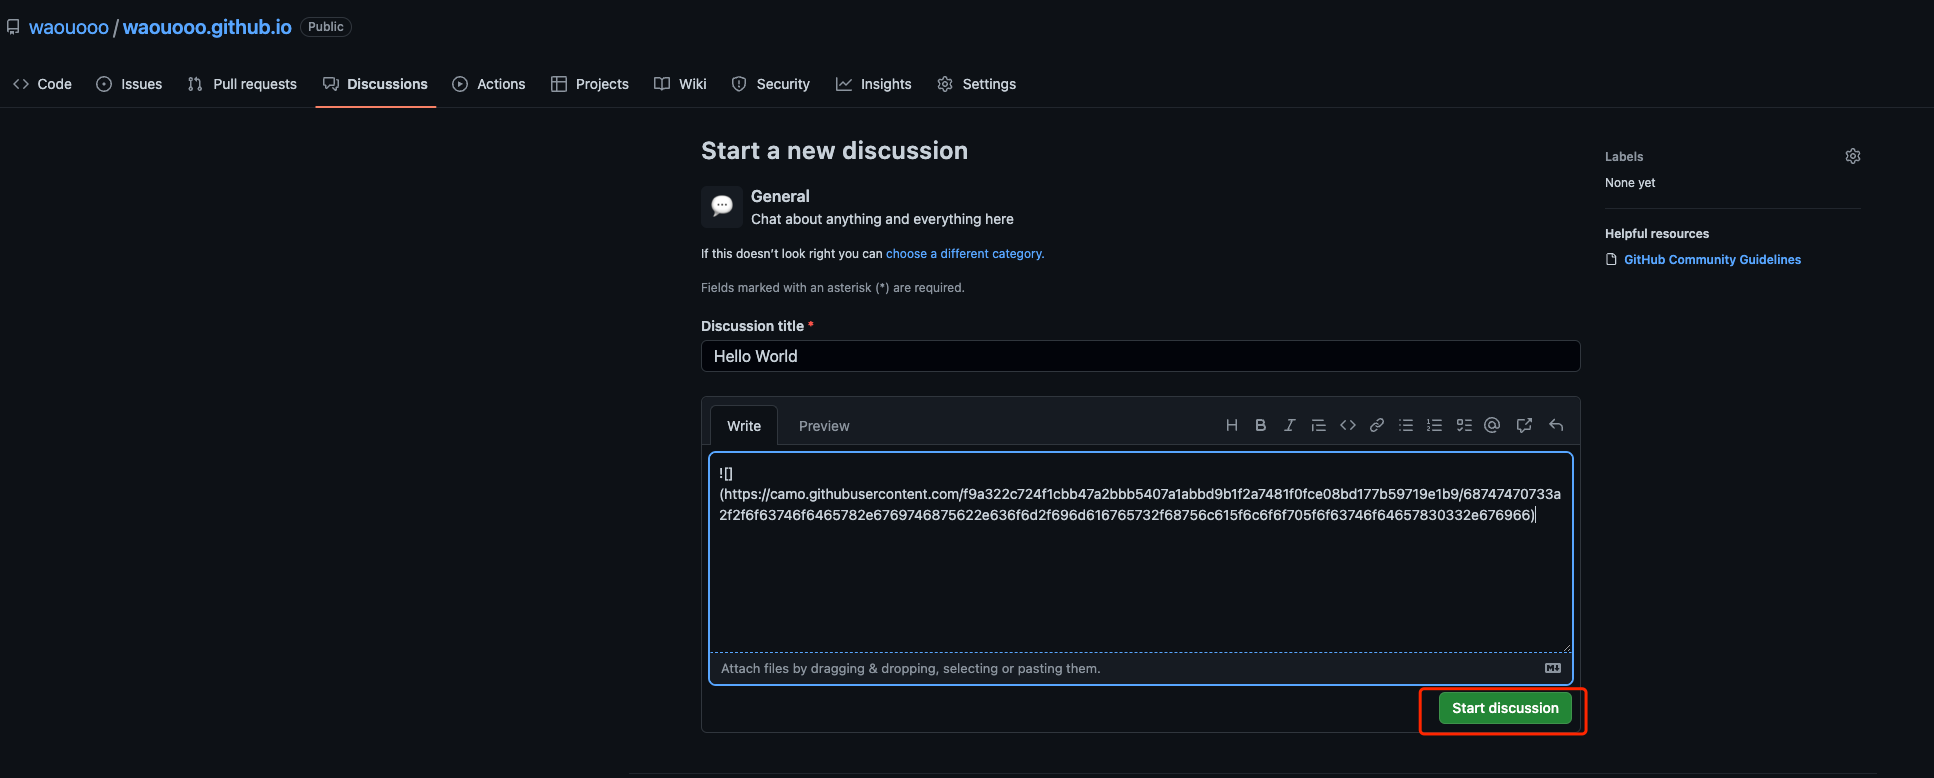Open the Pull requests tab
Screen dimensions: 1934x778
(x=242, y=84)
